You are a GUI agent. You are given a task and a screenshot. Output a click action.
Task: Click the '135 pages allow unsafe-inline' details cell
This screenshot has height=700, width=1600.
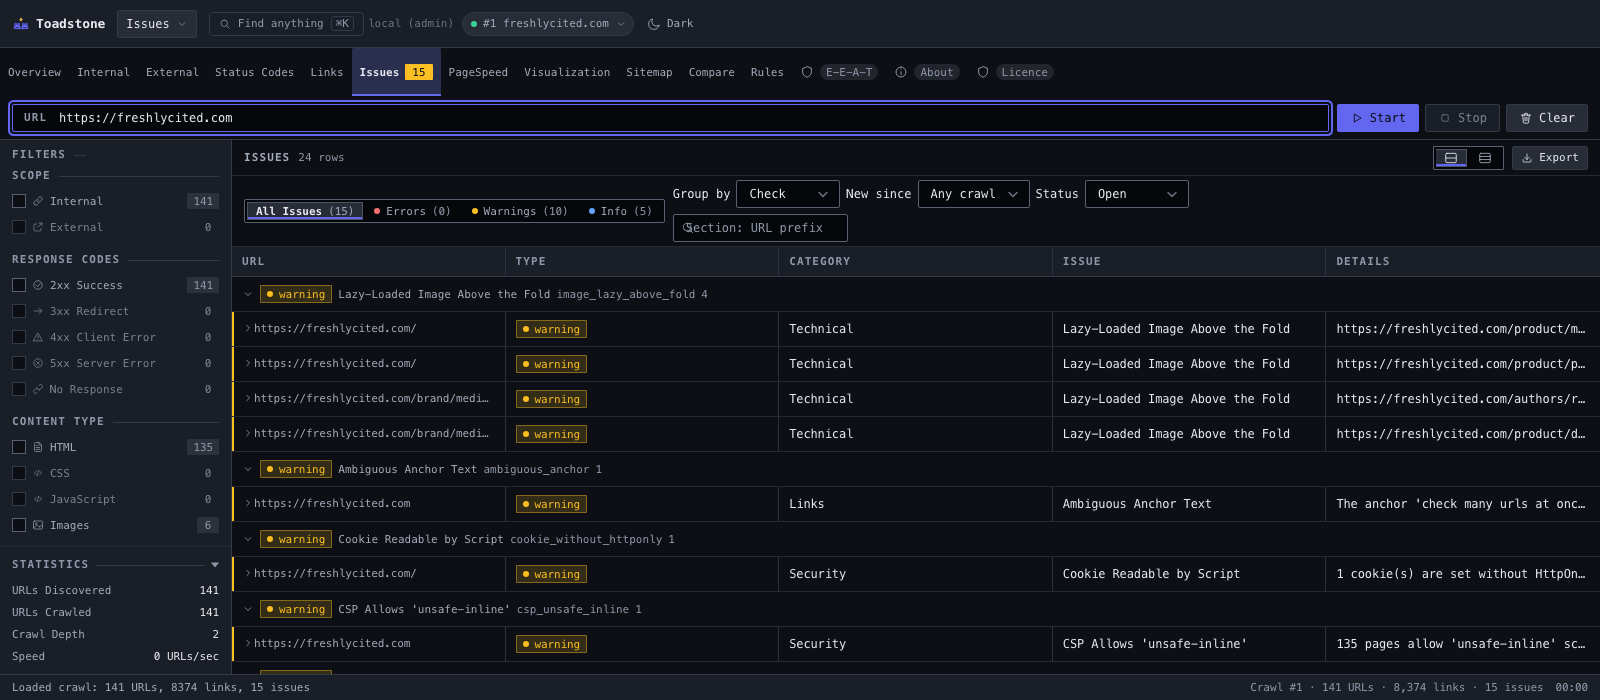[1461, 644]
